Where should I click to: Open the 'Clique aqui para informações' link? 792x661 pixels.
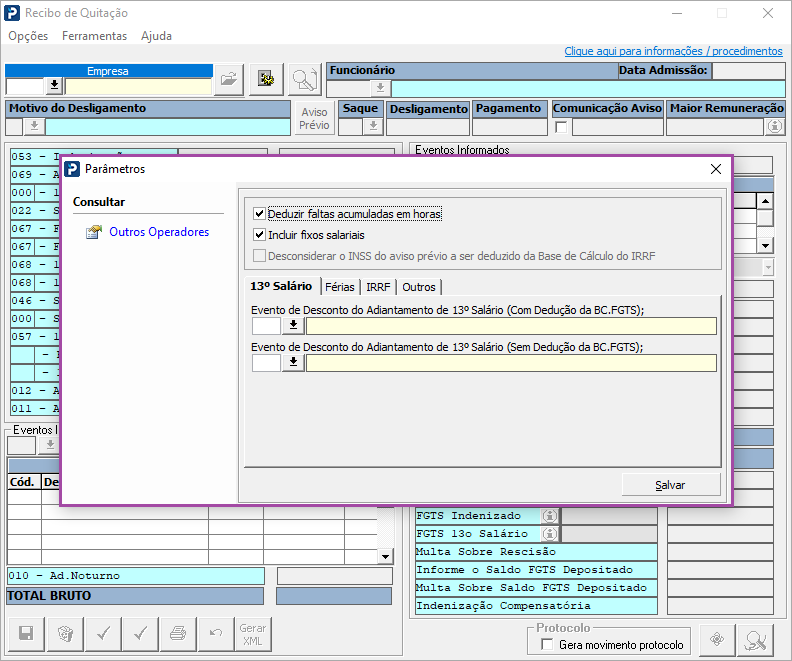pos(673,51)
